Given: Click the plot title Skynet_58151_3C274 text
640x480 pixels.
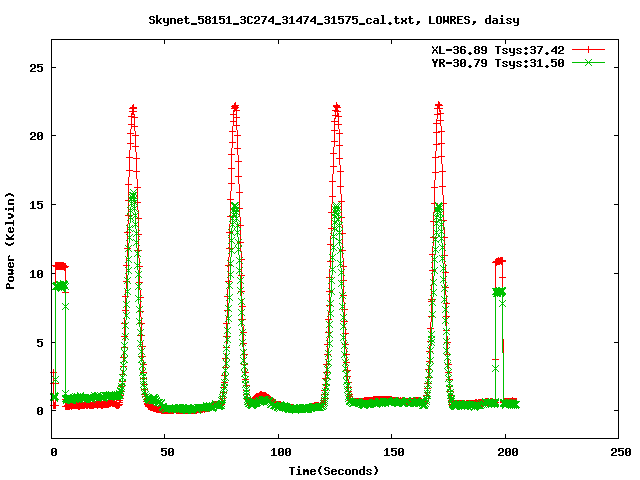Looking at the screenshot, I should [x=334, y=20].
